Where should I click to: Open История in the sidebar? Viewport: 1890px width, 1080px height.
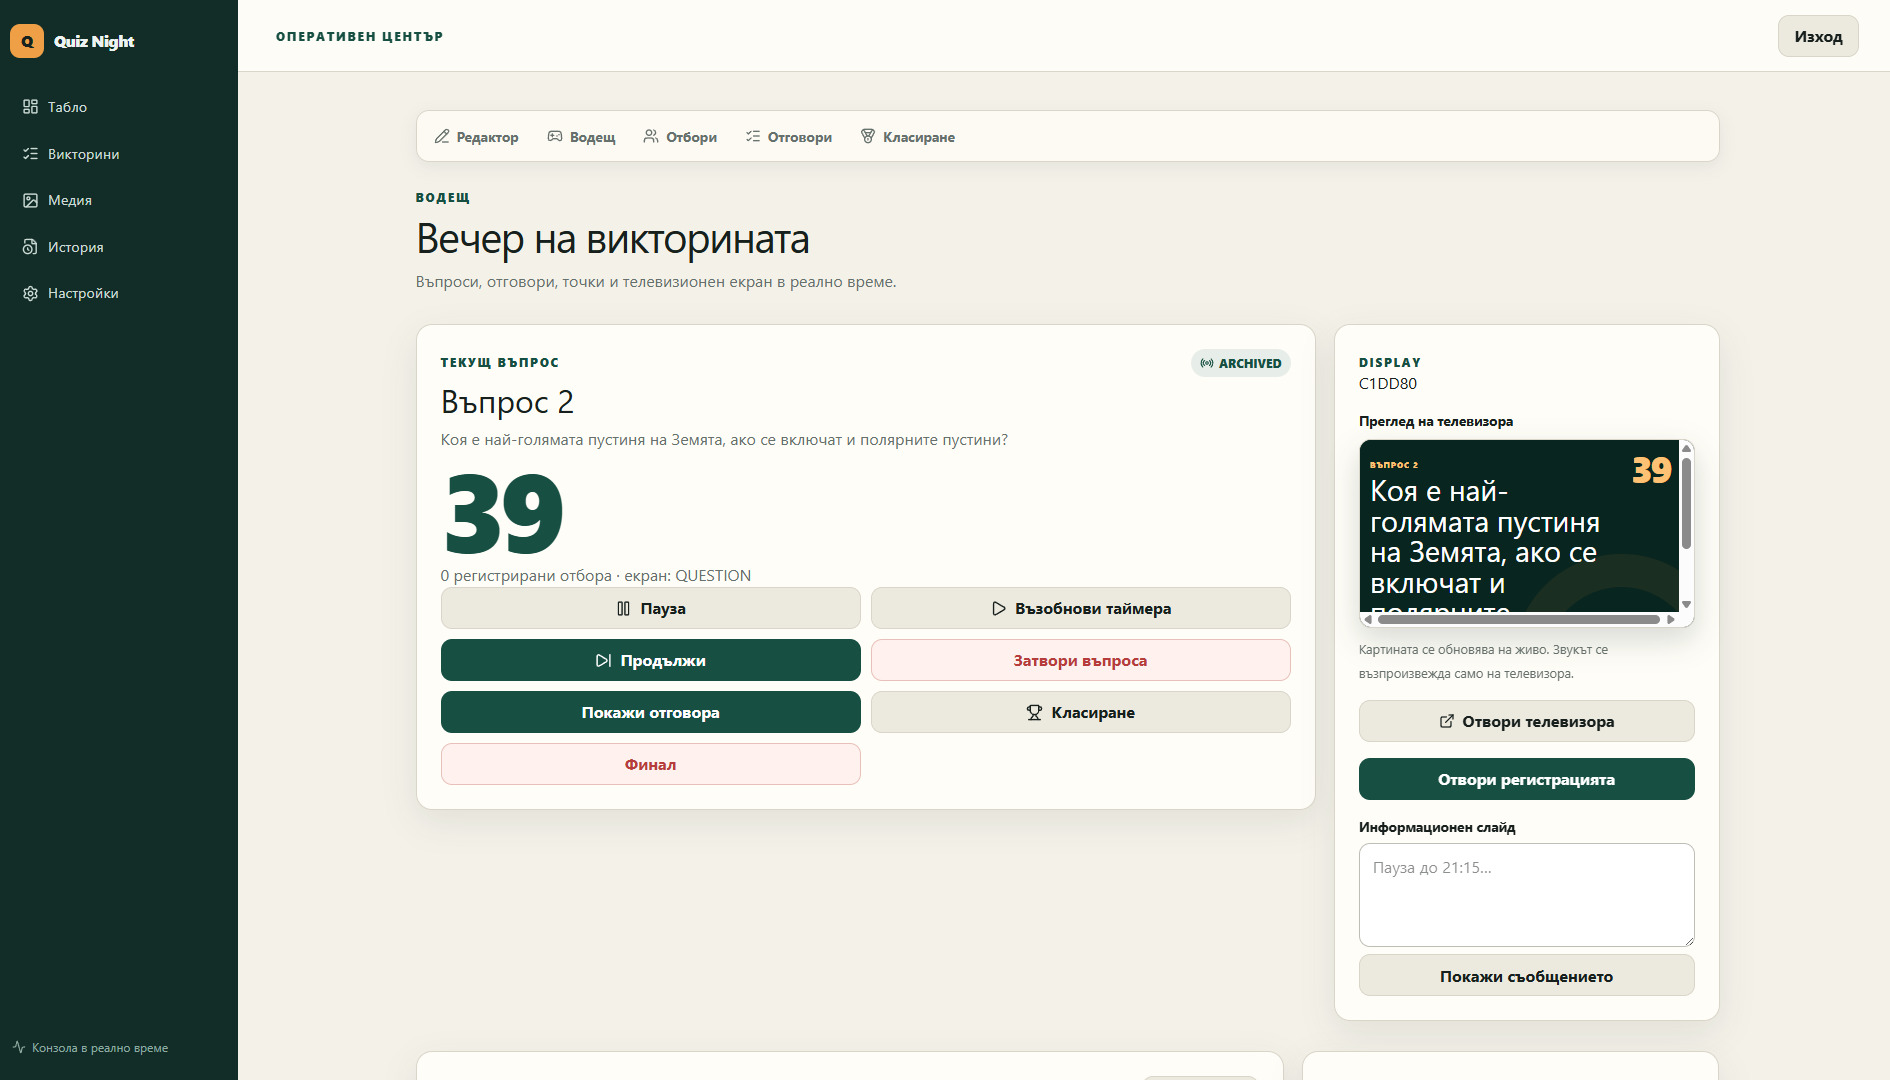tap(119, 247)
